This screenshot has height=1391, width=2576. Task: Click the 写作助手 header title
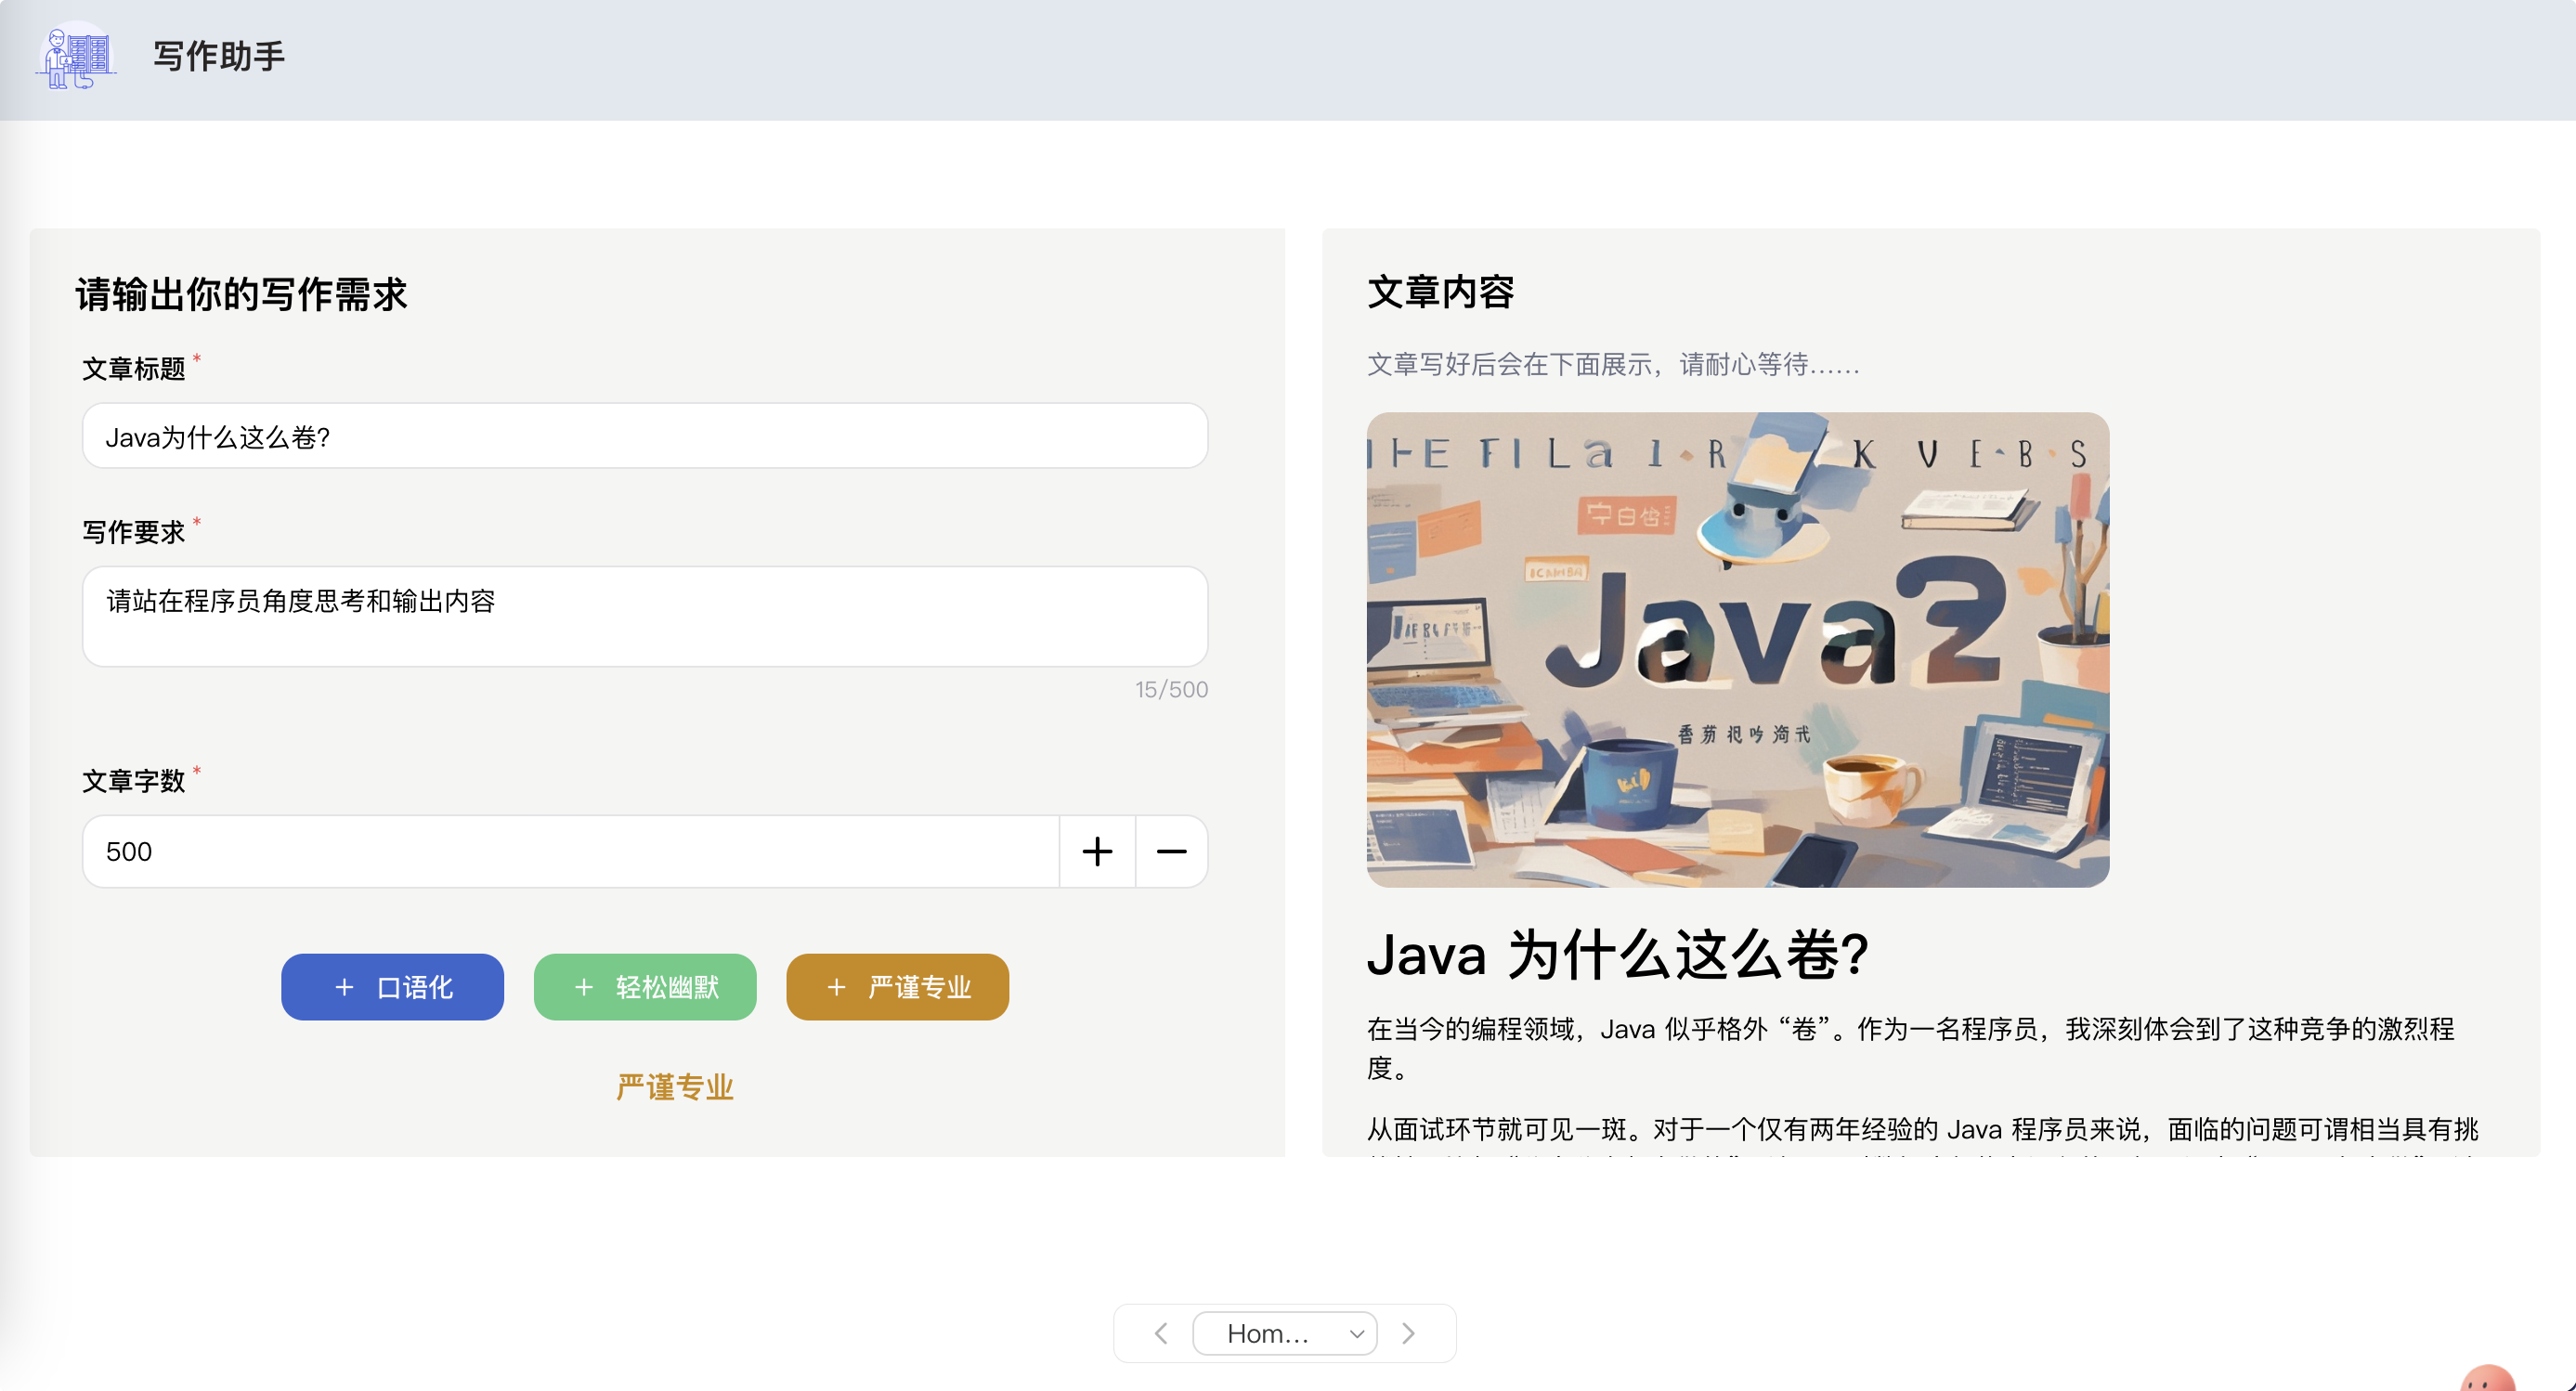[219, 57]
